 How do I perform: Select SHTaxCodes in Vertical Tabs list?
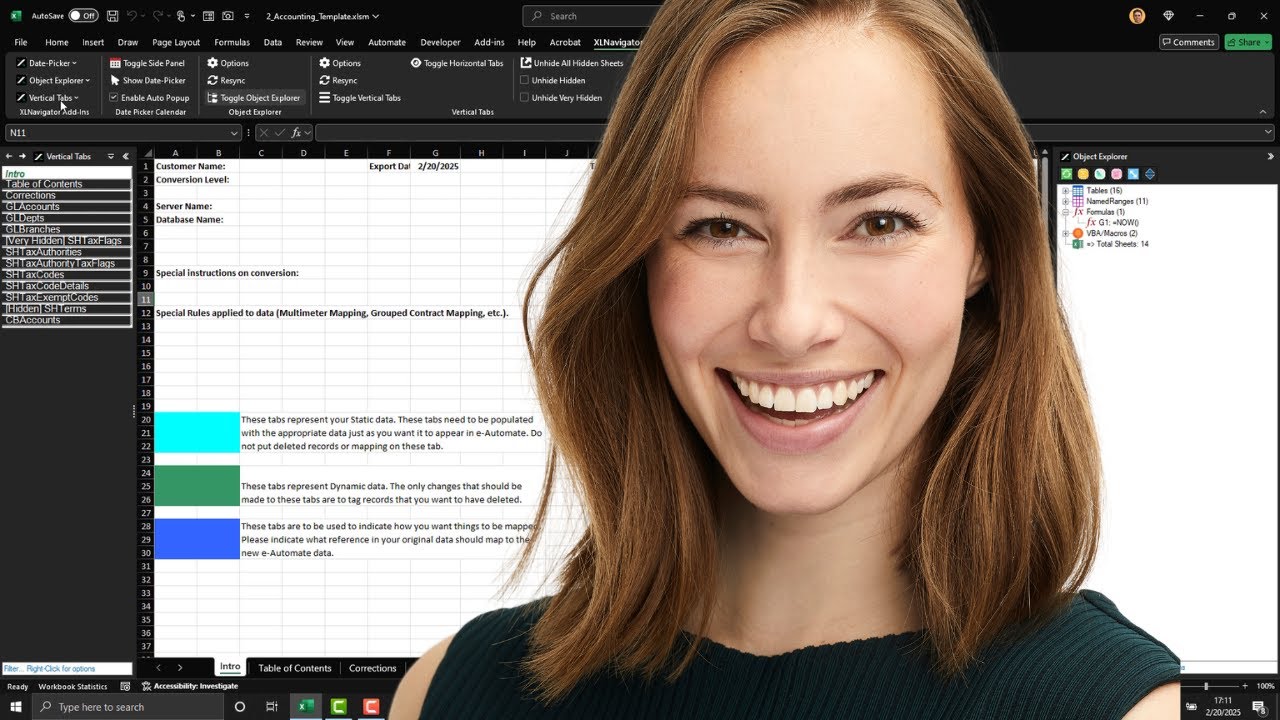tap(67, 275)
